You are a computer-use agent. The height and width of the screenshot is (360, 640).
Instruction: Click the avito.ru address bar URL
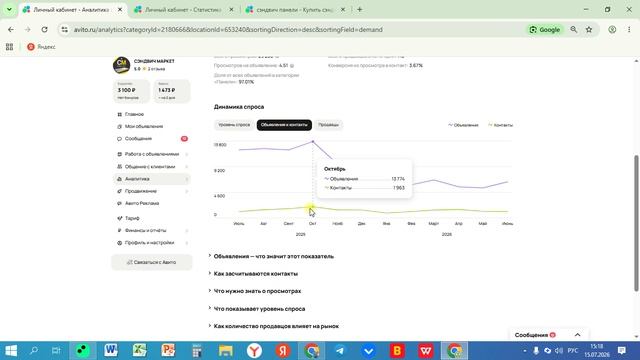pos(228,29)
